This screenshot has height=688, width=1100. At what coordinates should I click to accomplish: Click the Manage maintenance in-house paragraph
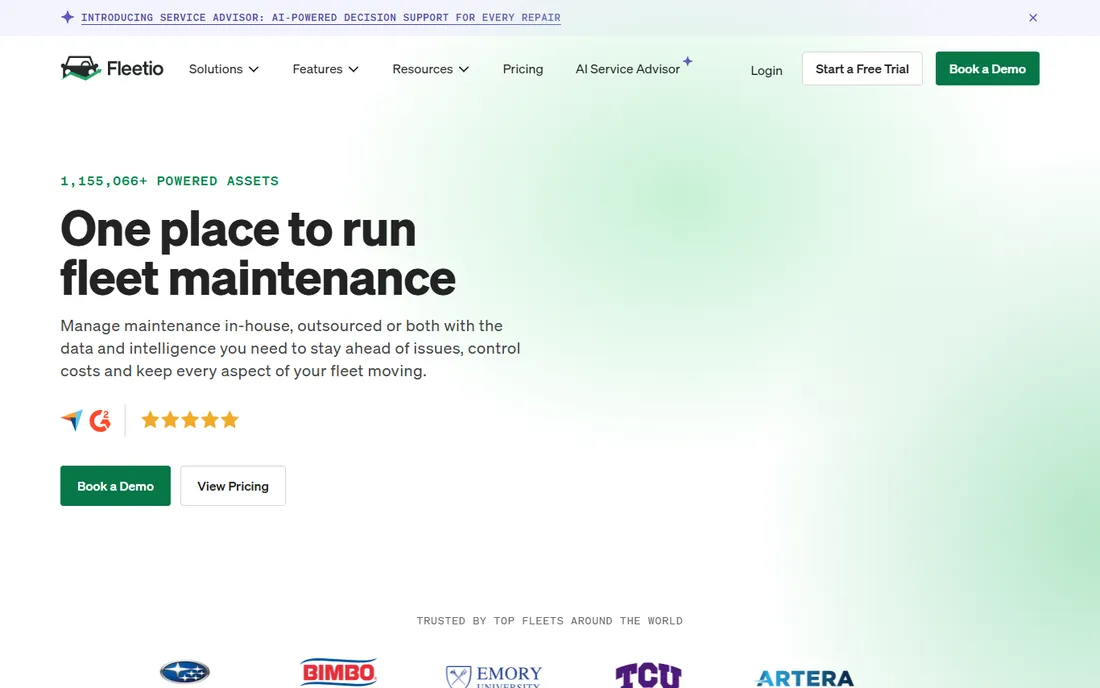click(x=290, y=349)
